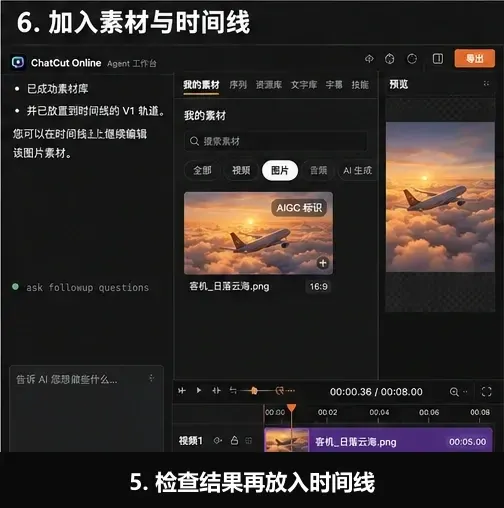Screen dimensions: 504x508
Task: Click the orange slider handle in timeline toolbar
Action: click(254, 391)
